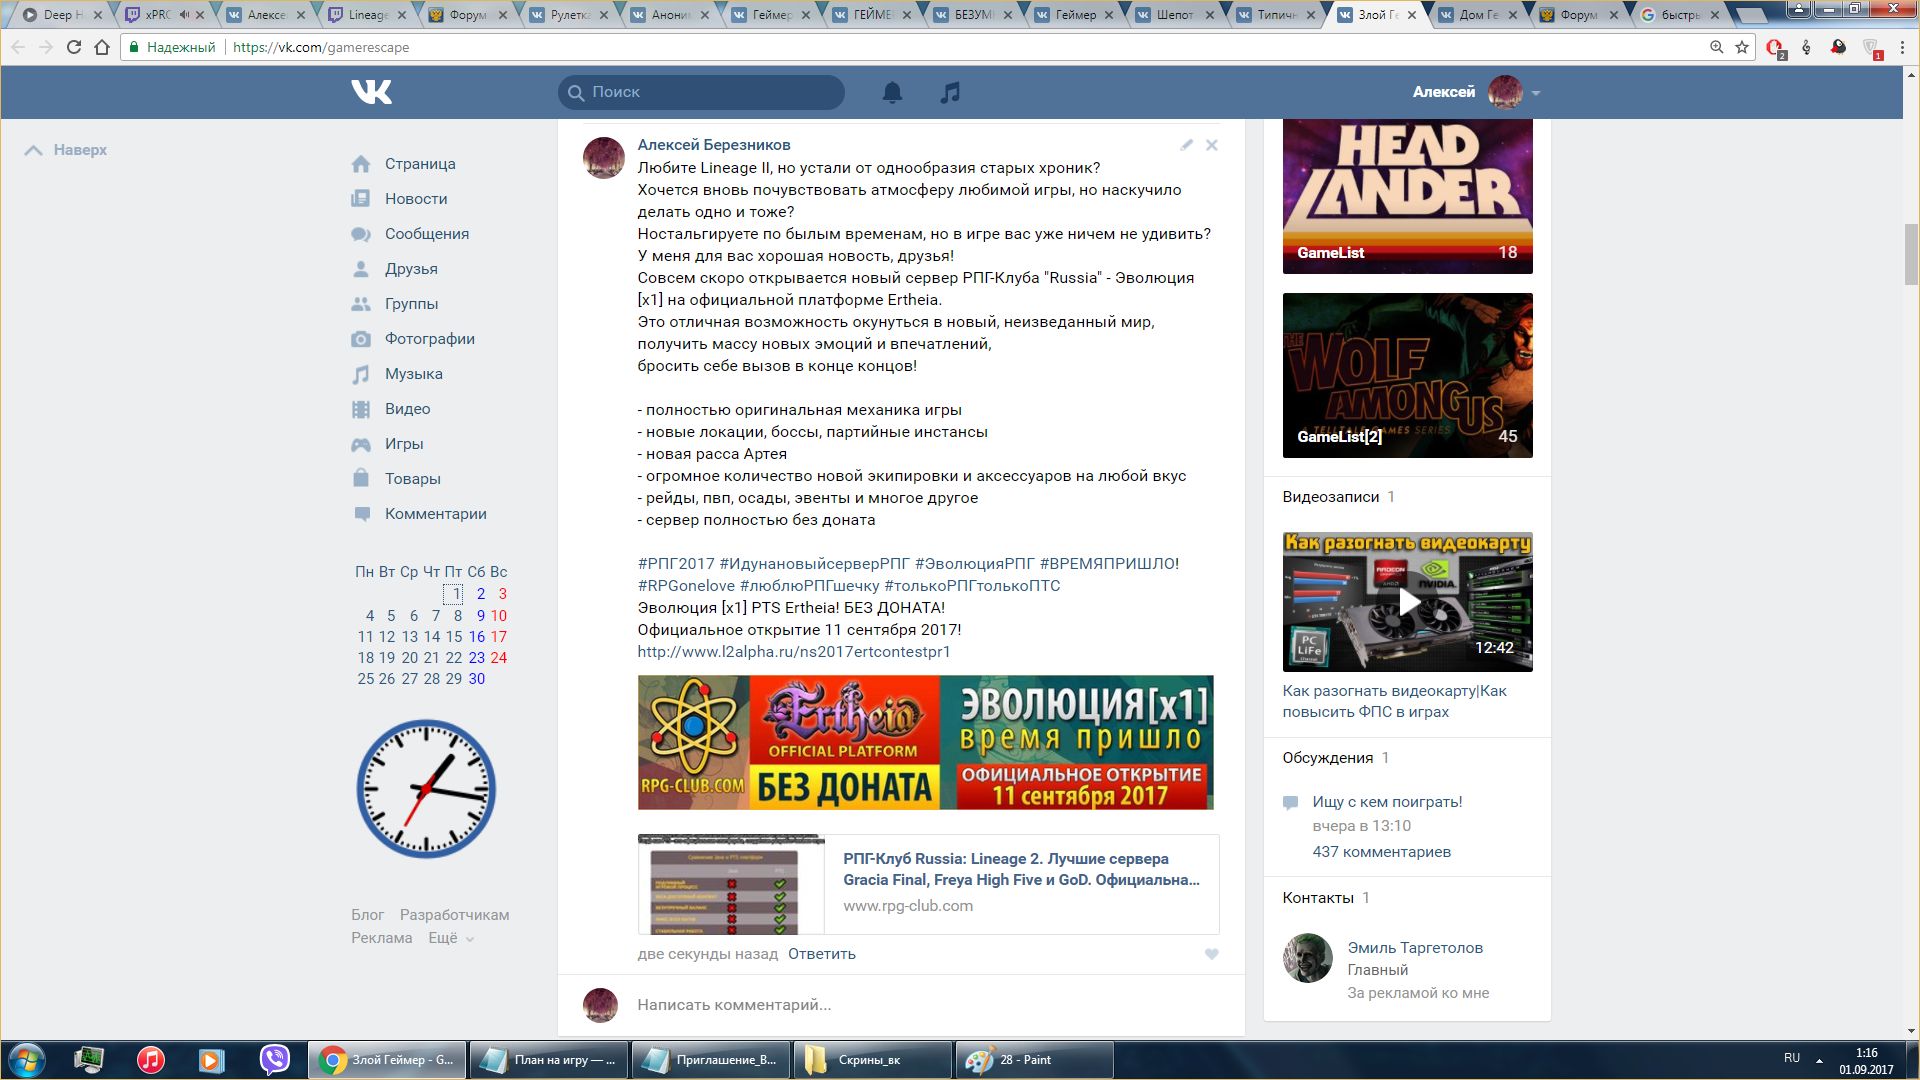Viewport: 1920px width, 1080px height.
Task: Open the План на игру taskbar window
Action: point(548,1060)
